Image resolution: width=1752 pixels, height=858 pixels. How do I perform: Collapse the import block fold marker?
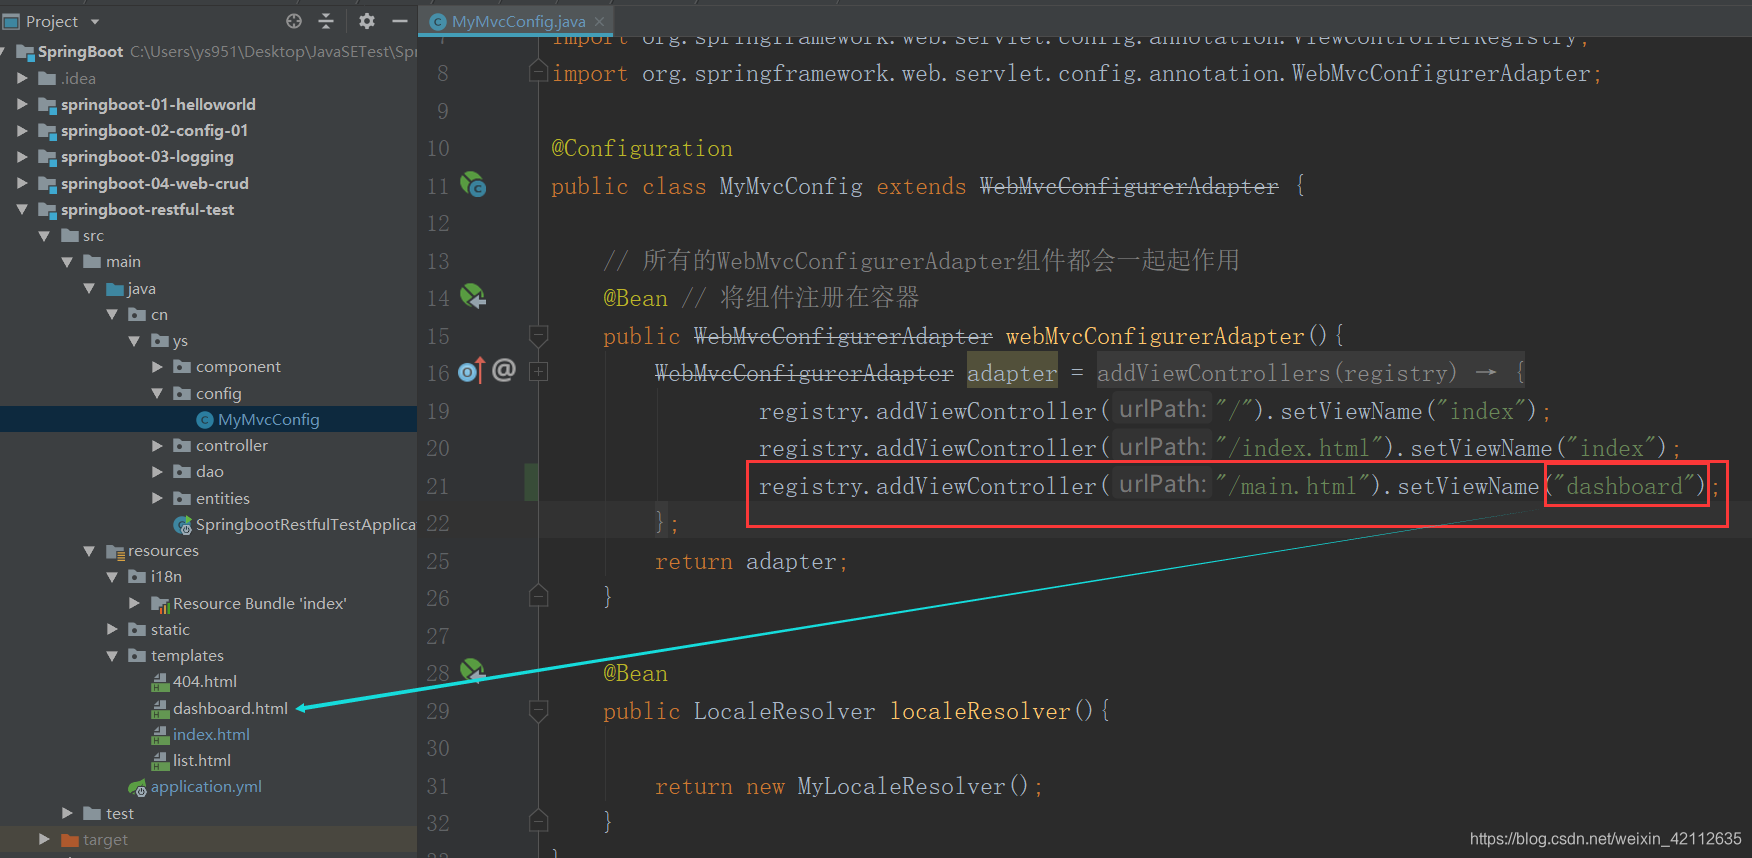click(538, 72)
